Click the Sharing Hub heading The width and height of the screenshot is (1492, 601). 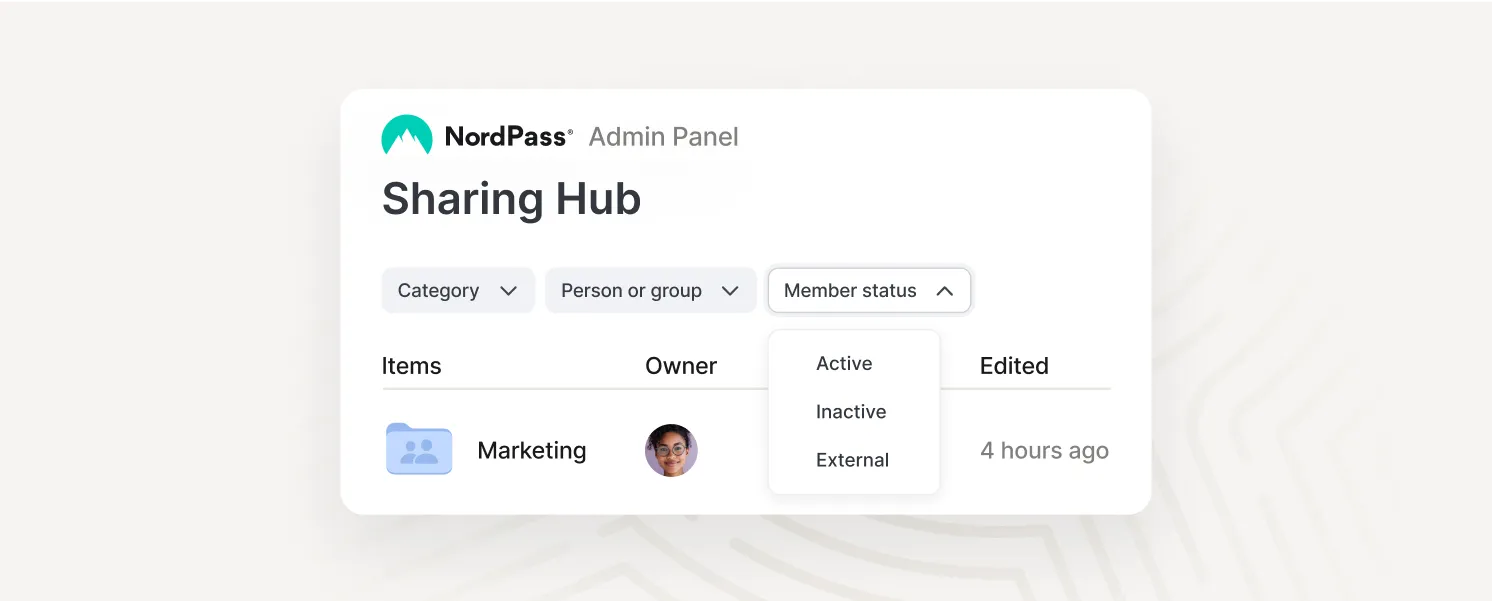pos(511,199)
